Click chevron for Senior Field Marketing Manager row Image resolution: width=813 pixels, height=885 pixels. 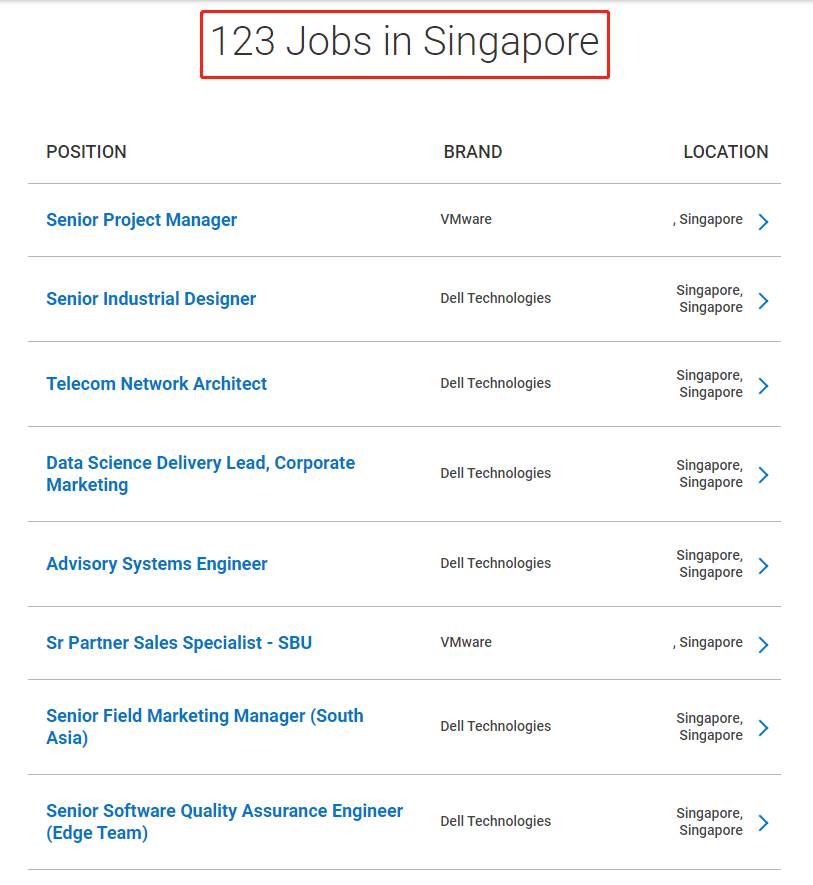click(763, 728)
